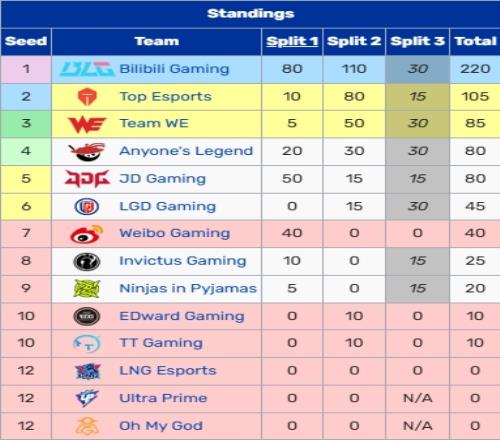Click Bilibili Gaming total points 220
Screen dimensions: 500x440
tap(475, 69)
